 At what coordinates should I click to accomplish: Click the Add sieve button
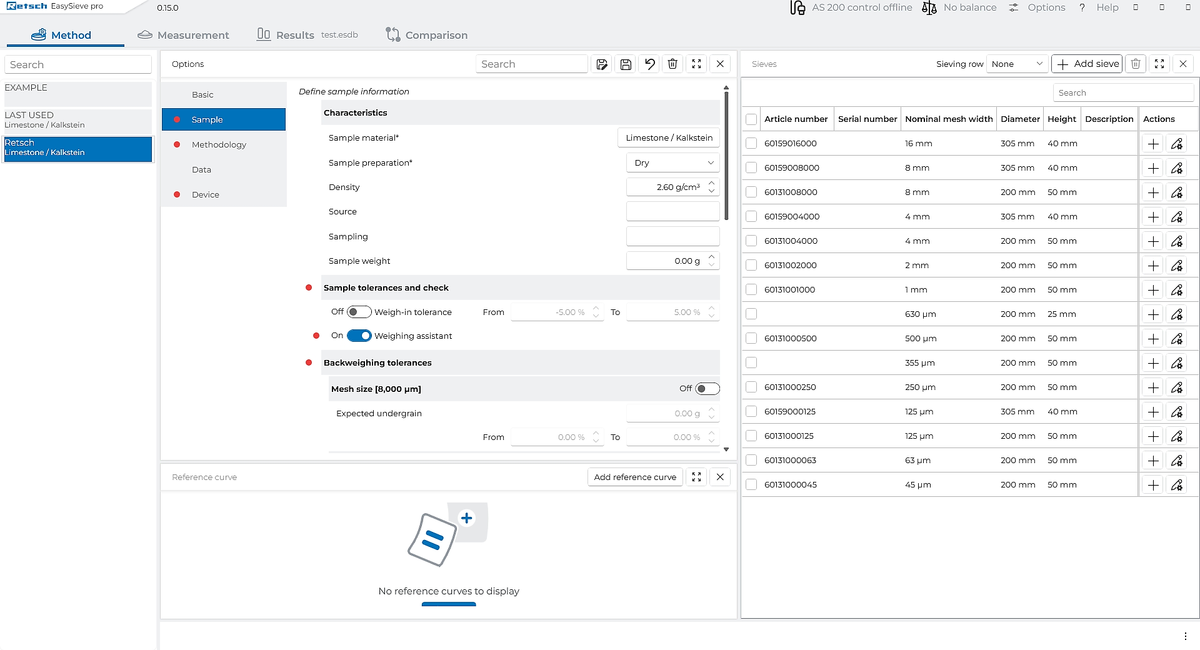[x=1087, y=64]
